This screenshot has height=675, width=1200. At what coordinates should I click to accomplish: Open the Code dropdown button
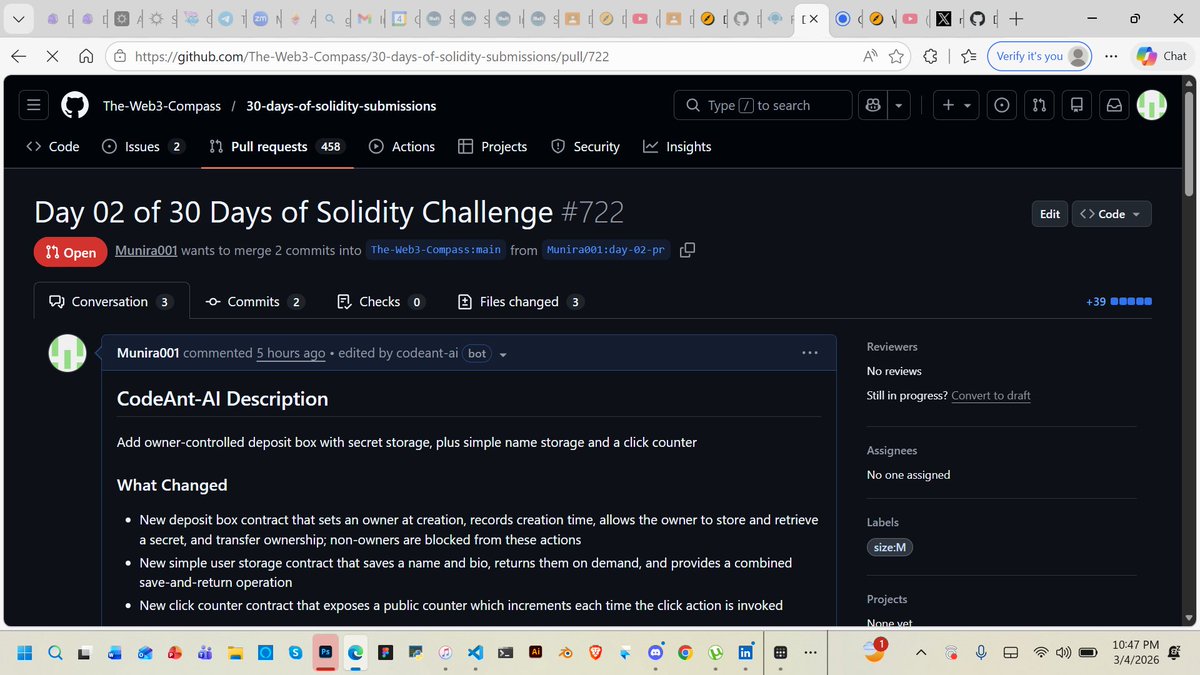coord(1111,214)
